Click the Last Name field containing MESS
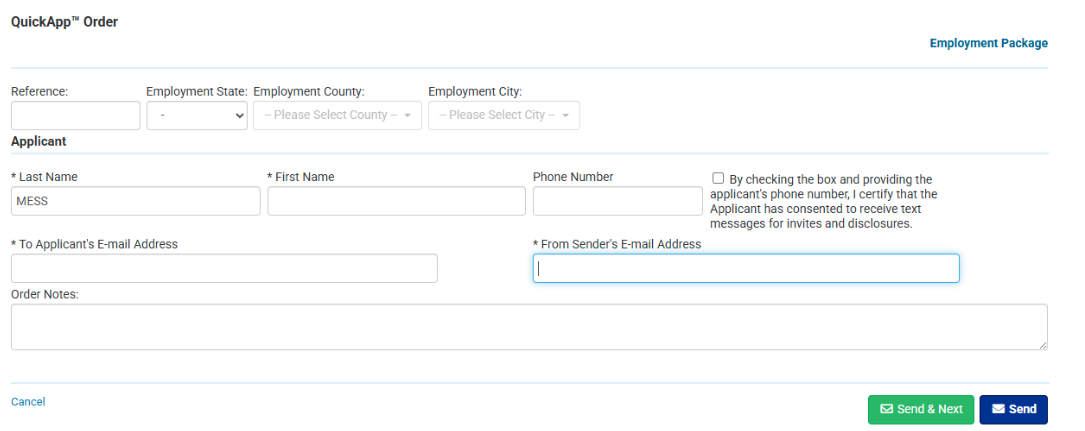The width and height of the screenshot is (1085, 431). tap(135, 201)
